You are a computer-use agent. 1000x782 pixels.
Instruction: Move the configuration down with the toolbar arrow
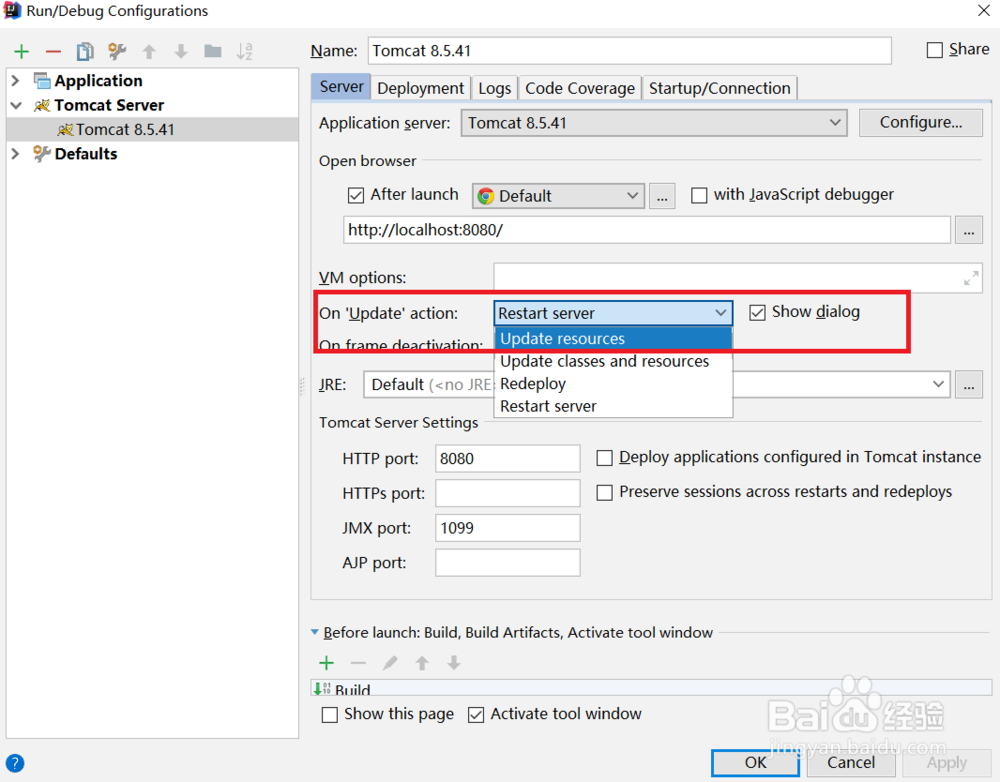click(181, 52)
